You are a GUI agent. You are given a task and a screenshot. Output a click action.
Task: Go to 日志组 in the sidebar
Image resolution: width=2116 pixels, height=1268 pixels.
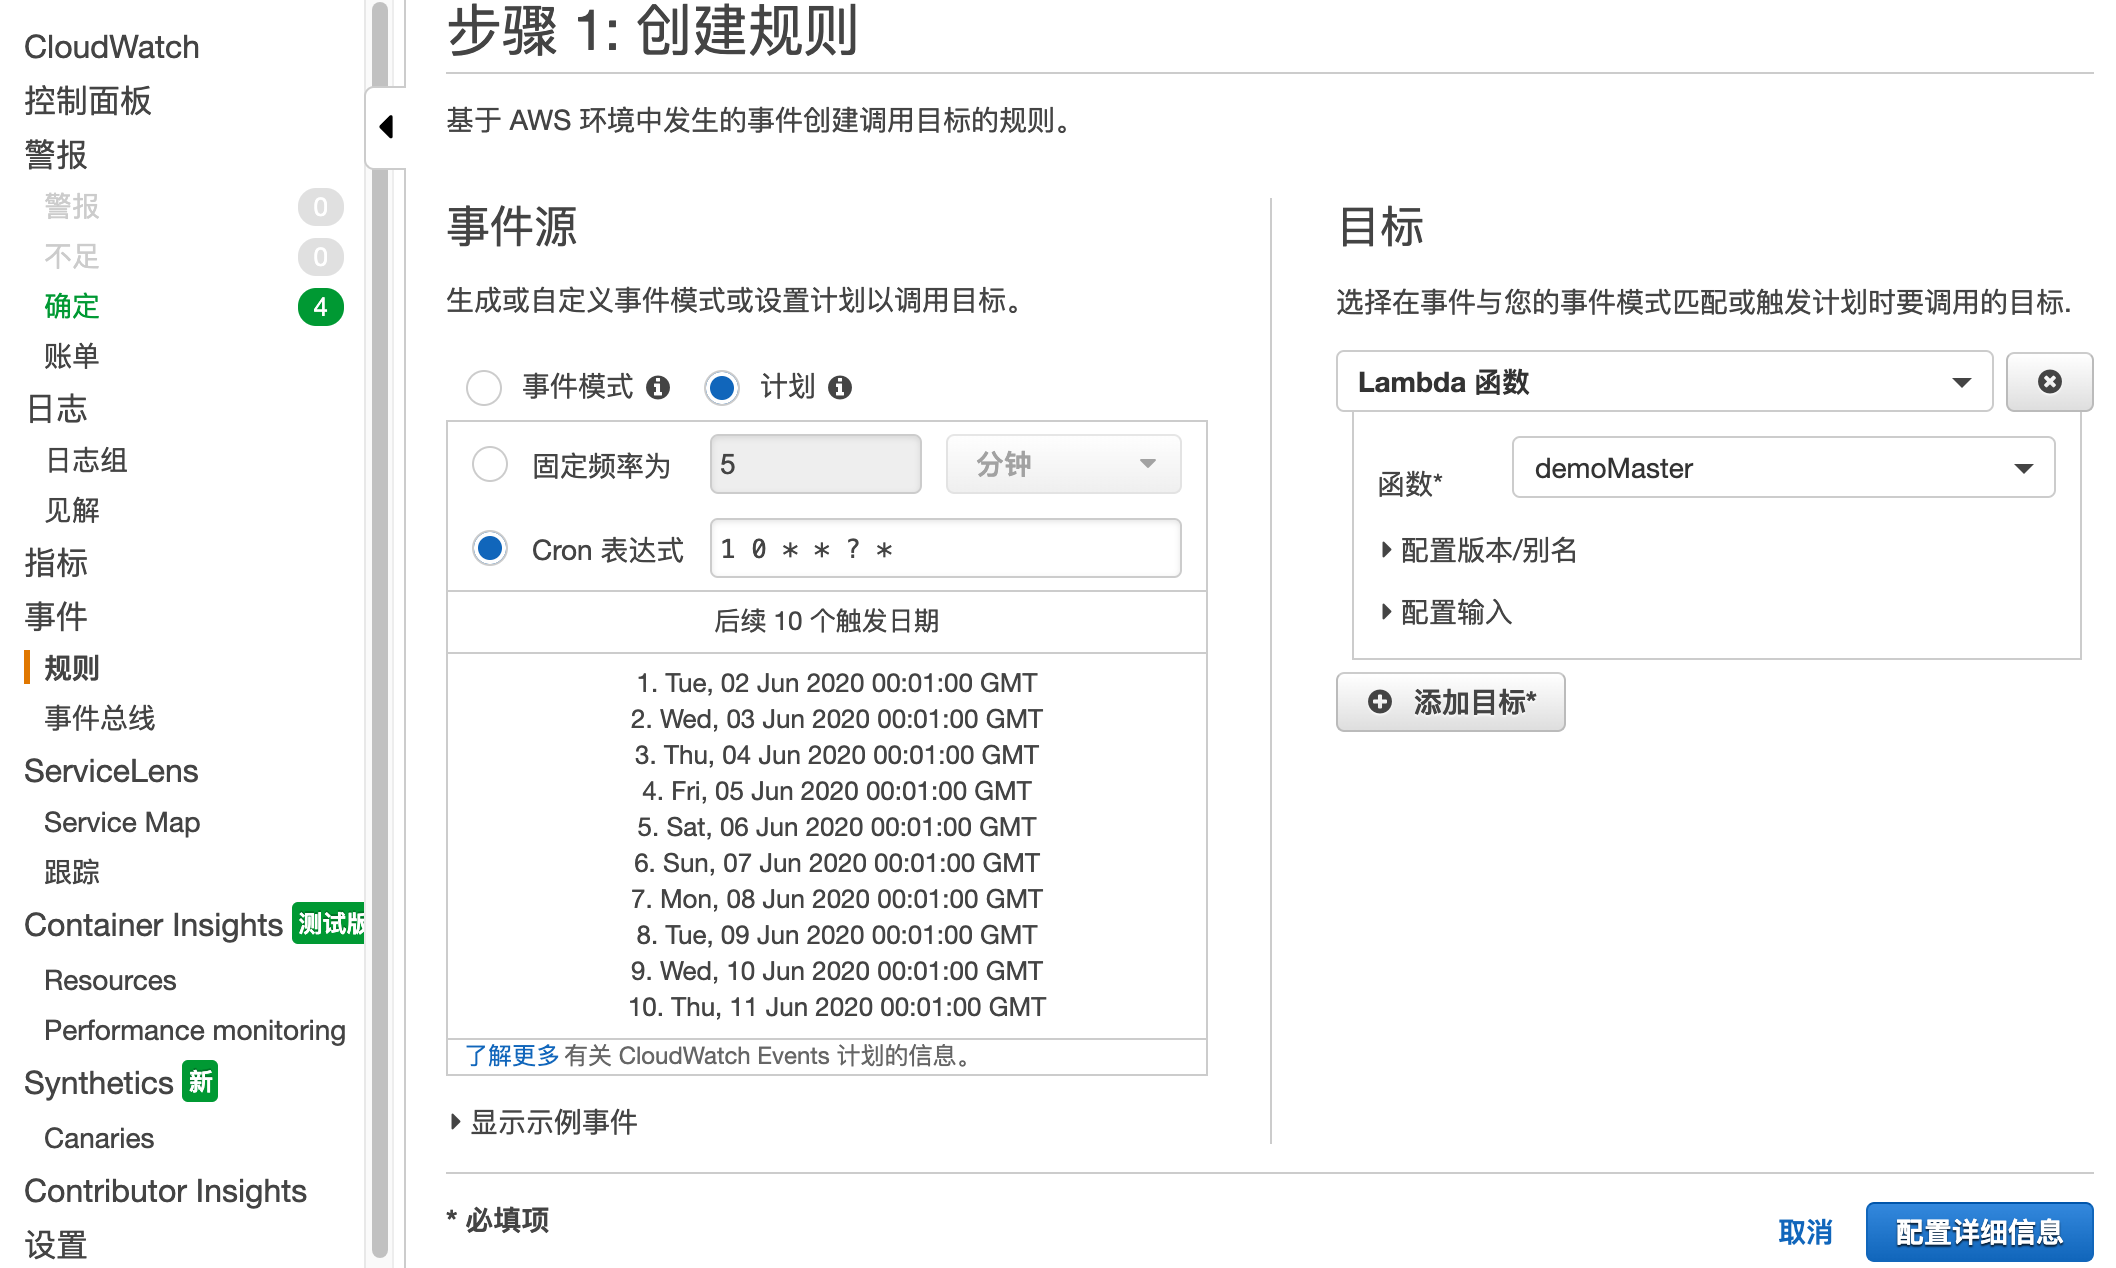(87, 460)
